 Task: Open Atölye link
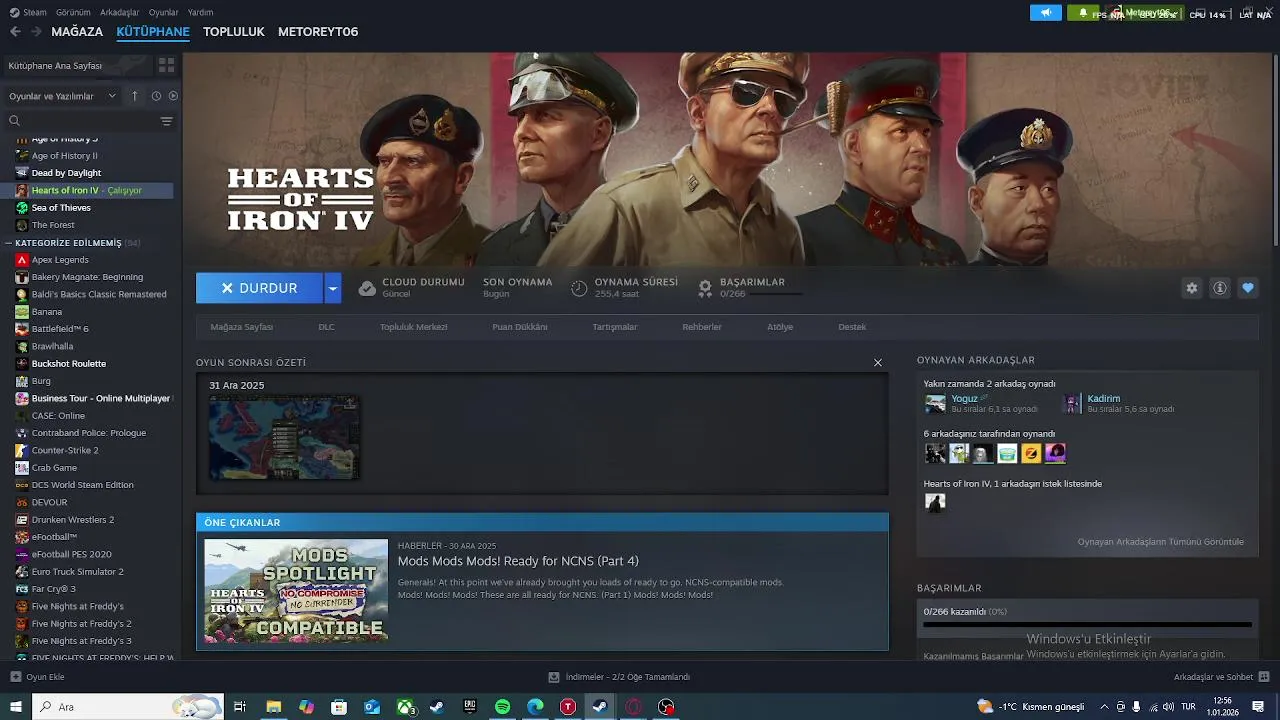coord(779,327)
